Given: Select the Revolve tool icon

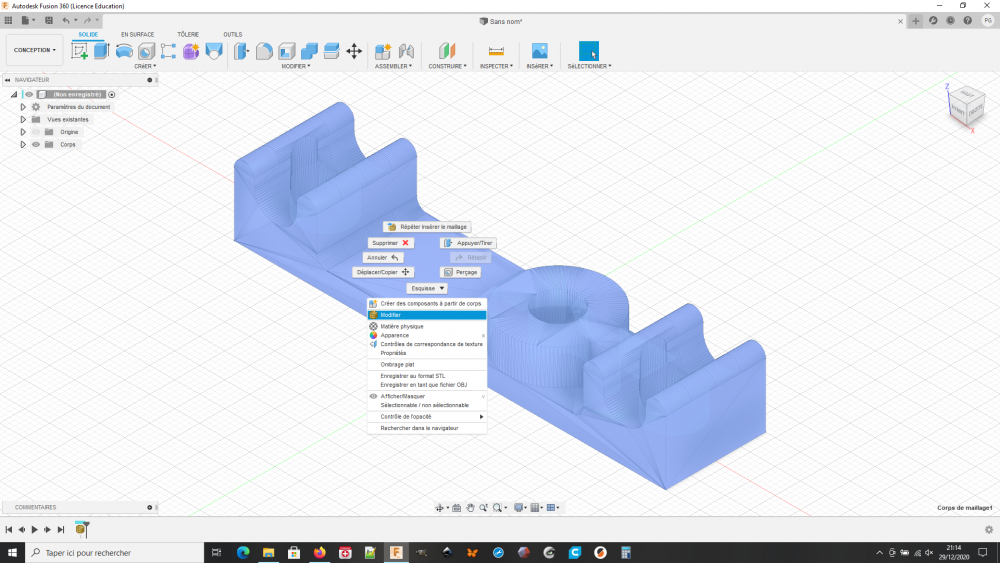Looking at the screenshot, I should [x=124, y=51].
